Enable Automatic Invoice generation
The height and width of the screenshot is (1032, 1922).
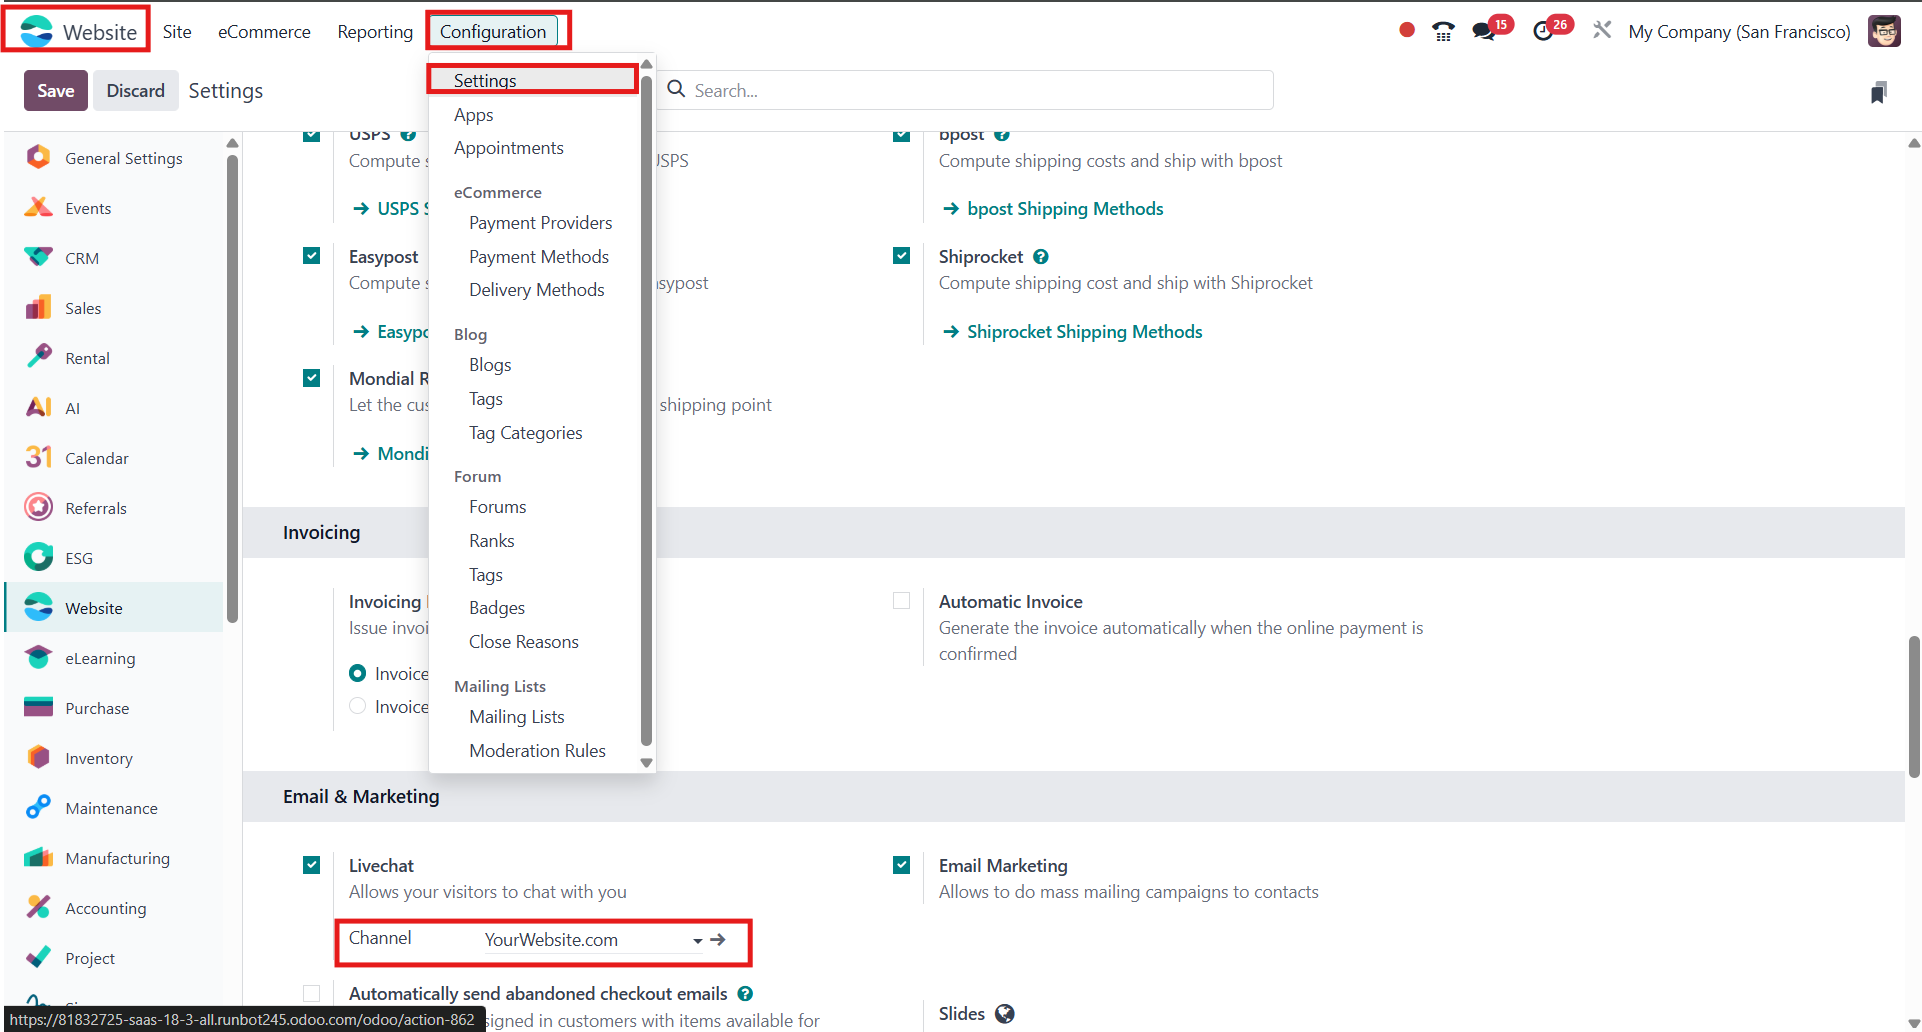coord(901,600)
